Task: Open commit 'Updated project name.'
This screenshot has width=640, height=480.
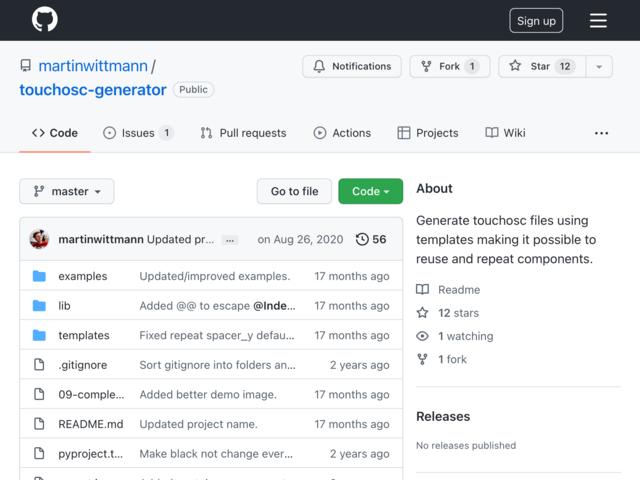Action: (198, 424)
